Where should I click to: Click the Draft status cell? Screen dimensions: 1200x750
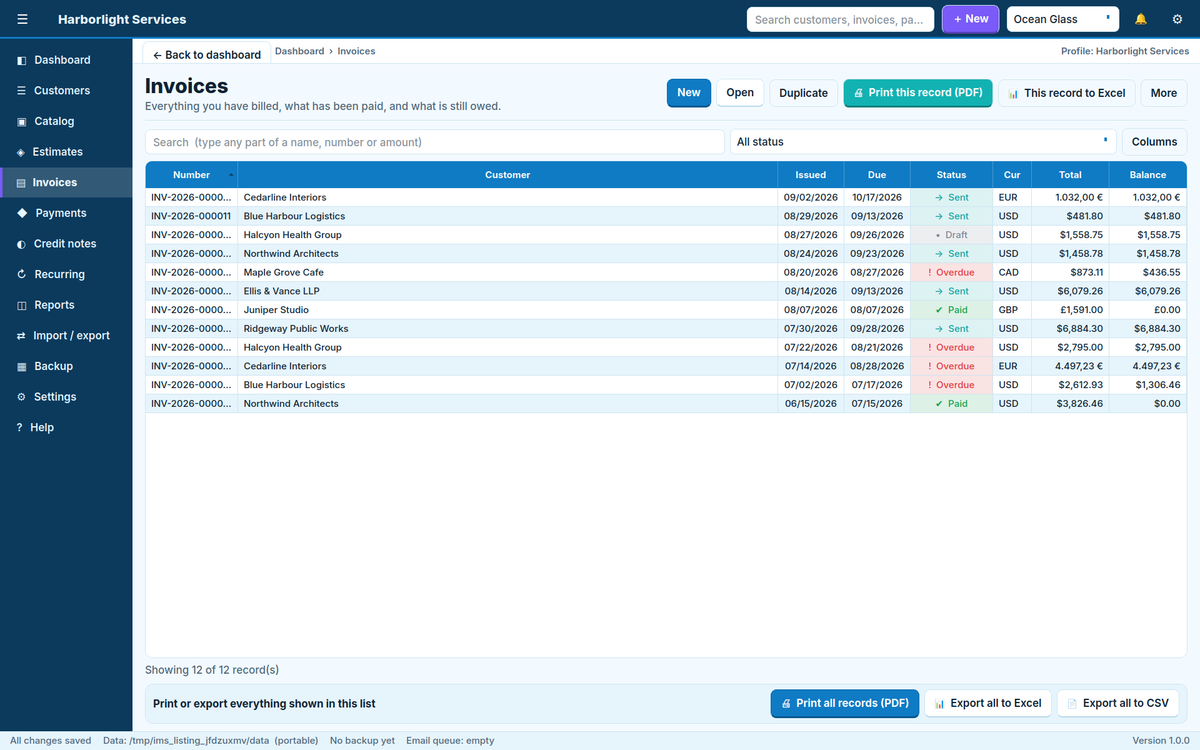(951, 235)
